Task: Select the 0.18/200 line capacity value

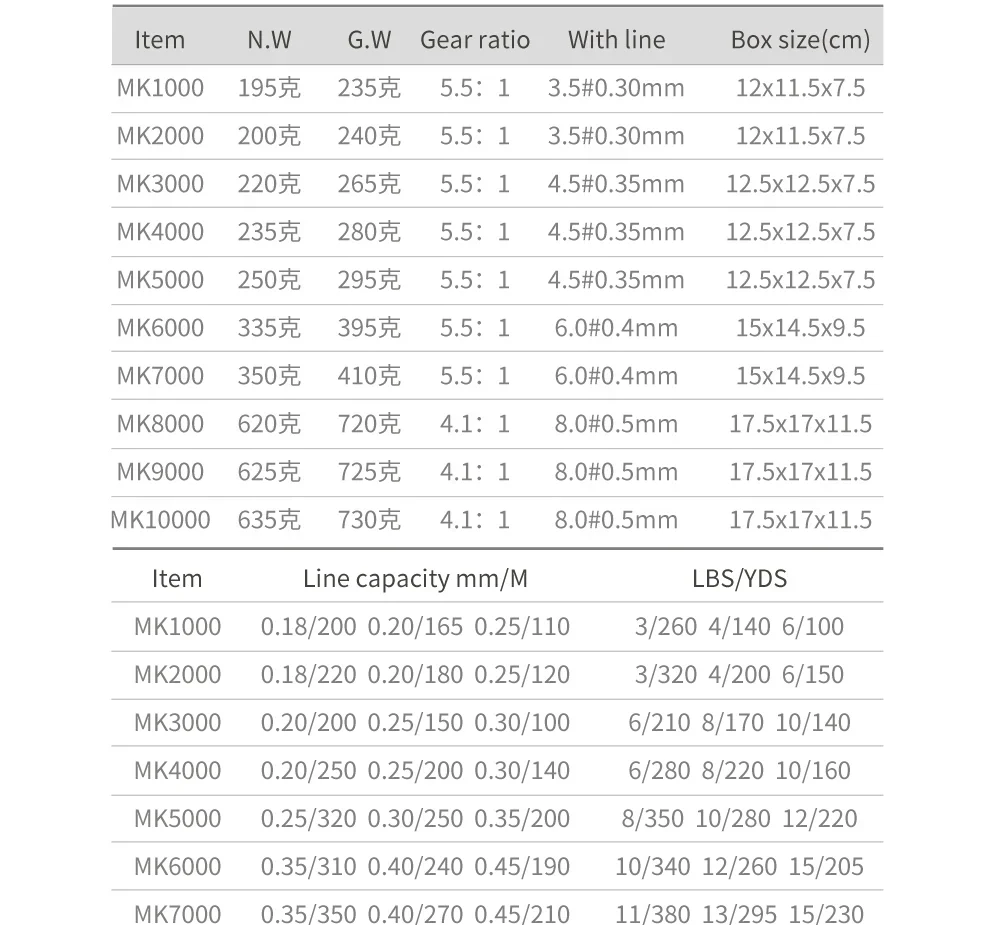Action: [x=308, y=627]
